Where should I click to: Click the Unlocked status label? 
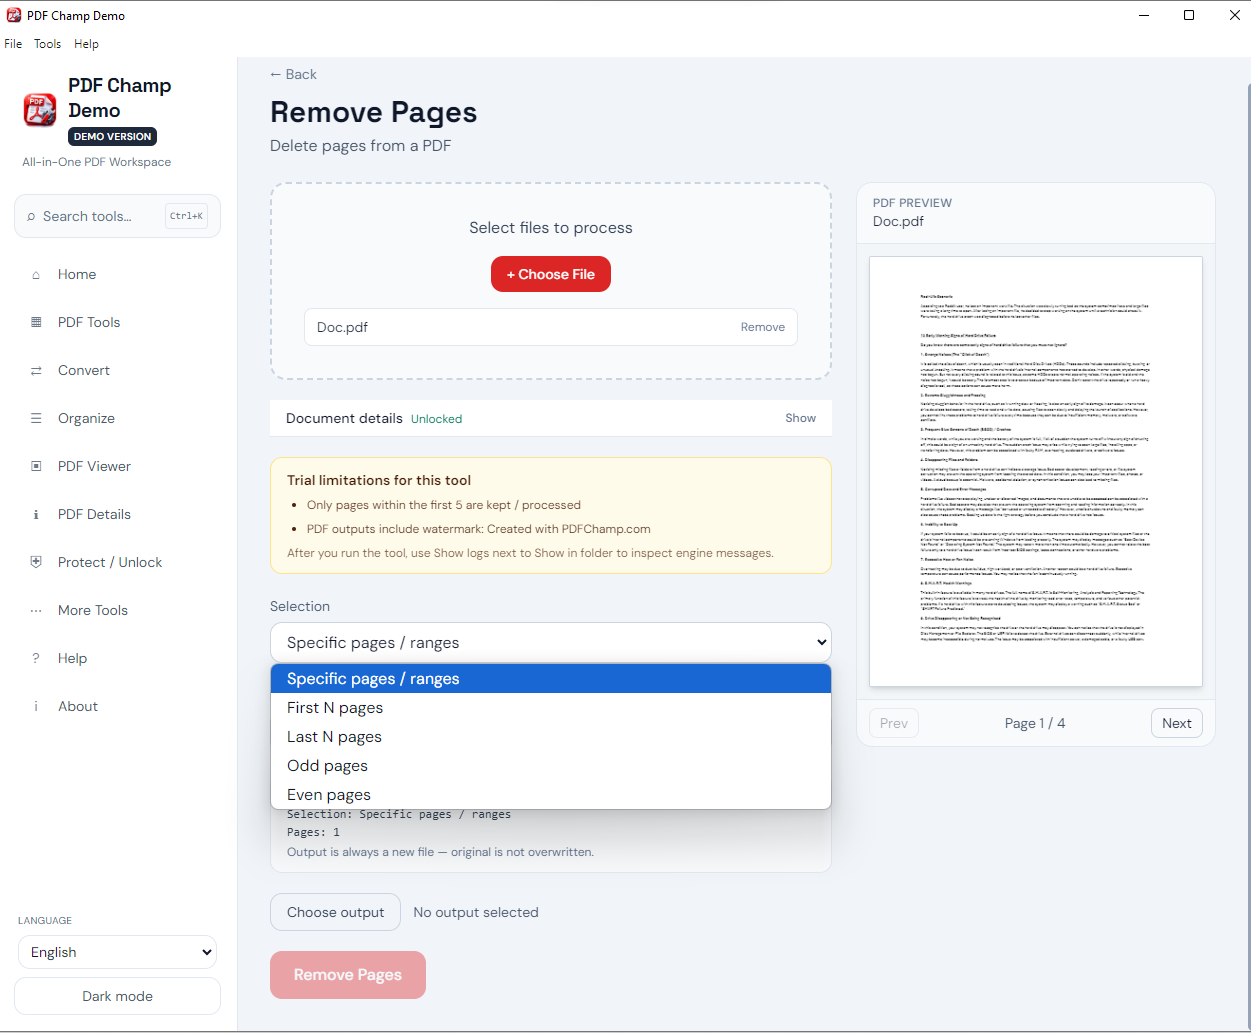[437, 420]
